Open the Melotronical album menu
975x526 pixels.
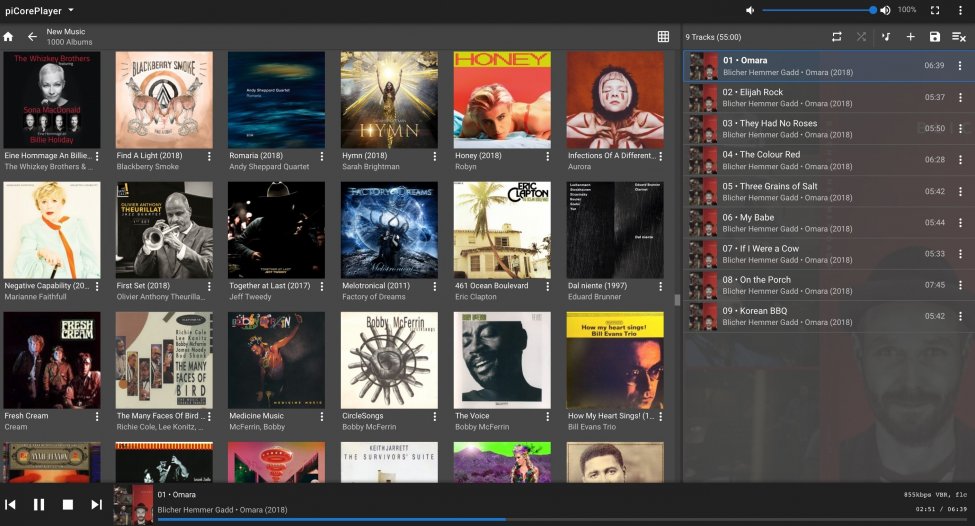pyautogui.click(x=435, y=286)
